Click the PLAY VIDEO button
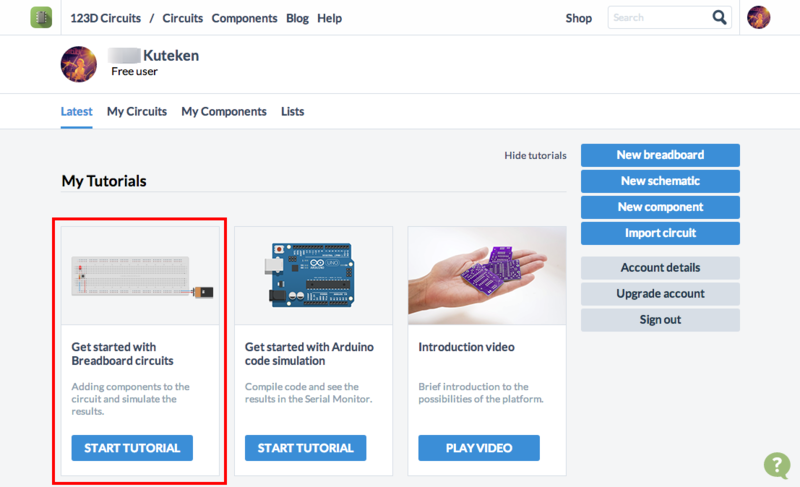The image size is (800, 487). (x=479, y=448)
